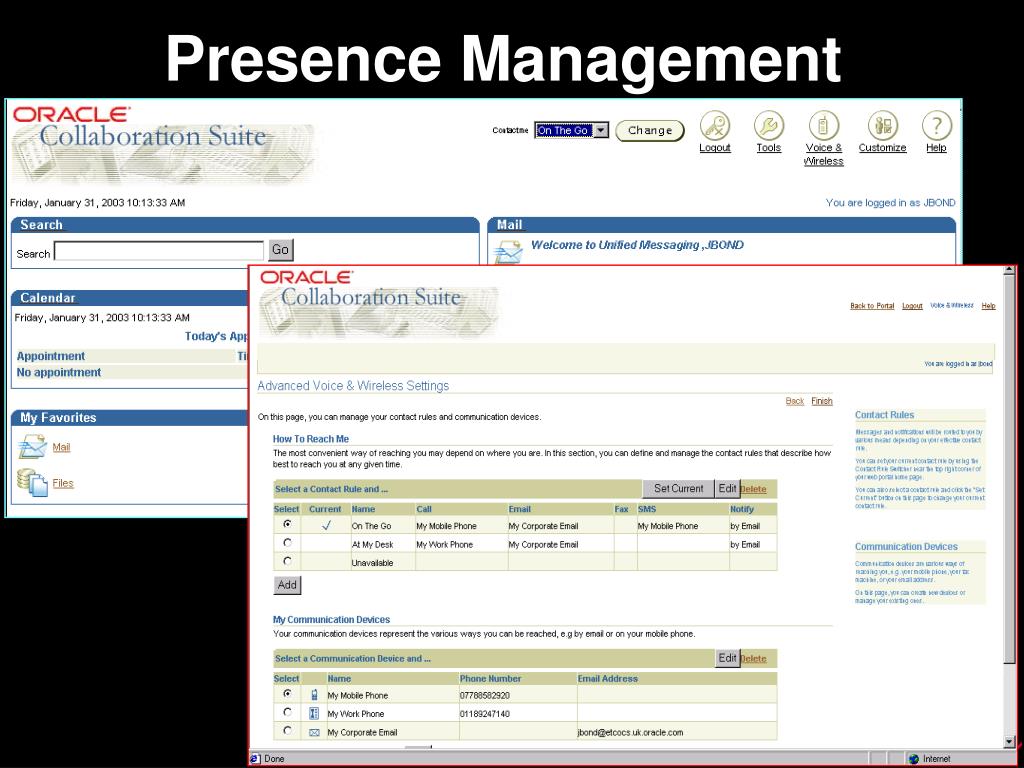Click the Help link in settings window

point(988,306)
